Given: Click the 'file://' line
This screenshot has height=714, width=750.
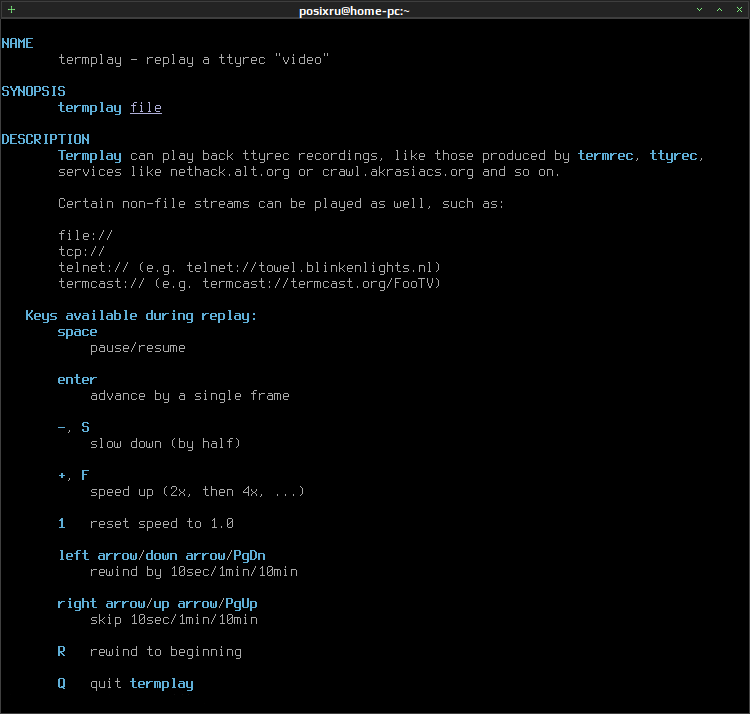Looking at the screenshot, I should point(86,235).
